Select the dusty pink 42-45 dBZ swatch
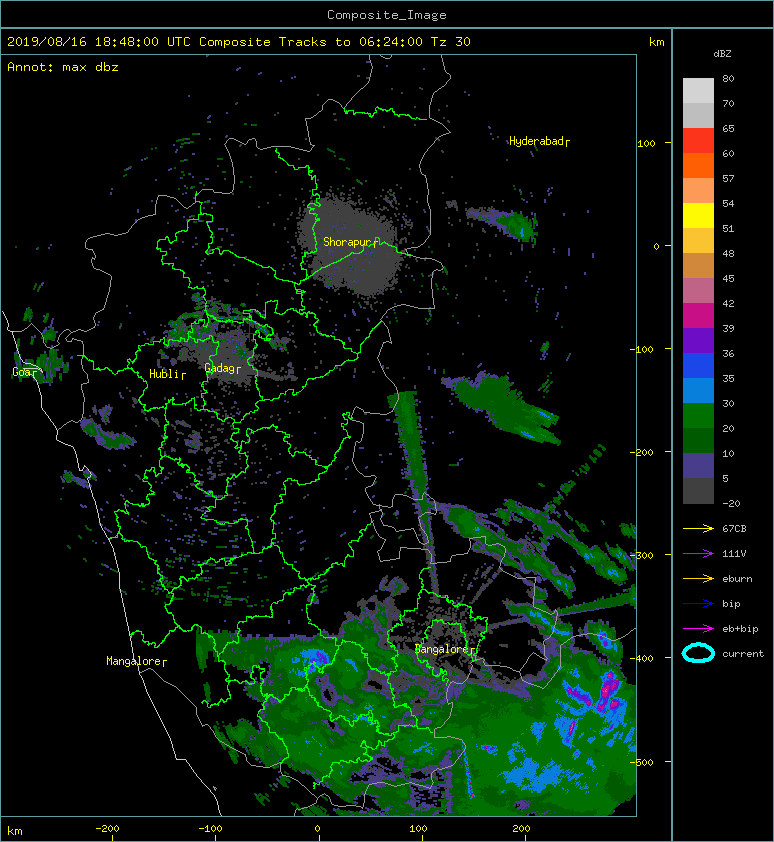The image size is (774, 842). [x=698, y=291]
